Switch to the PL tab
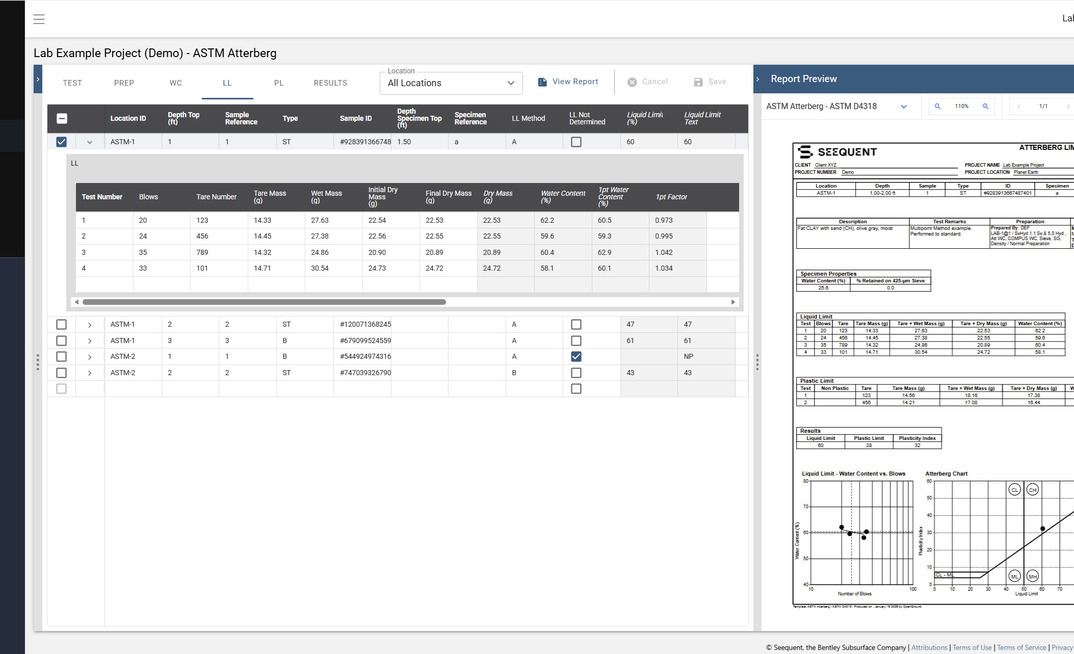This screenshot has height=654, width=1074. point(279,83)
